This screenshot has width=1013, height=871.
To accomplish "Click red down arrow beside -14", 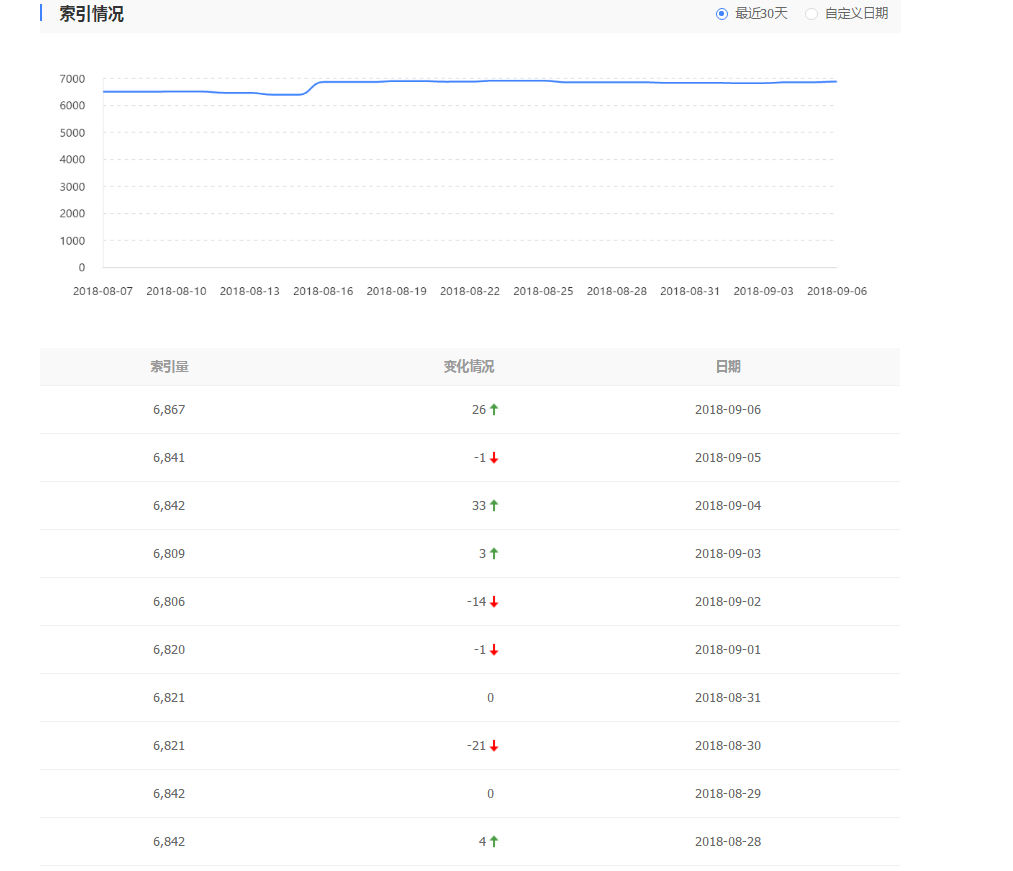I will coord(494,602).
